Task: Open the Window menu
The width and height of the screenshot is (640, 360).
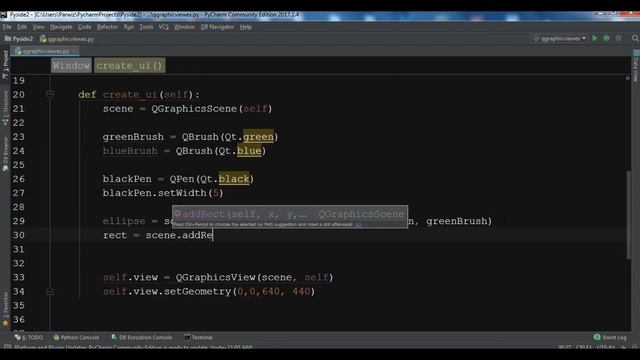Action: 184,27
